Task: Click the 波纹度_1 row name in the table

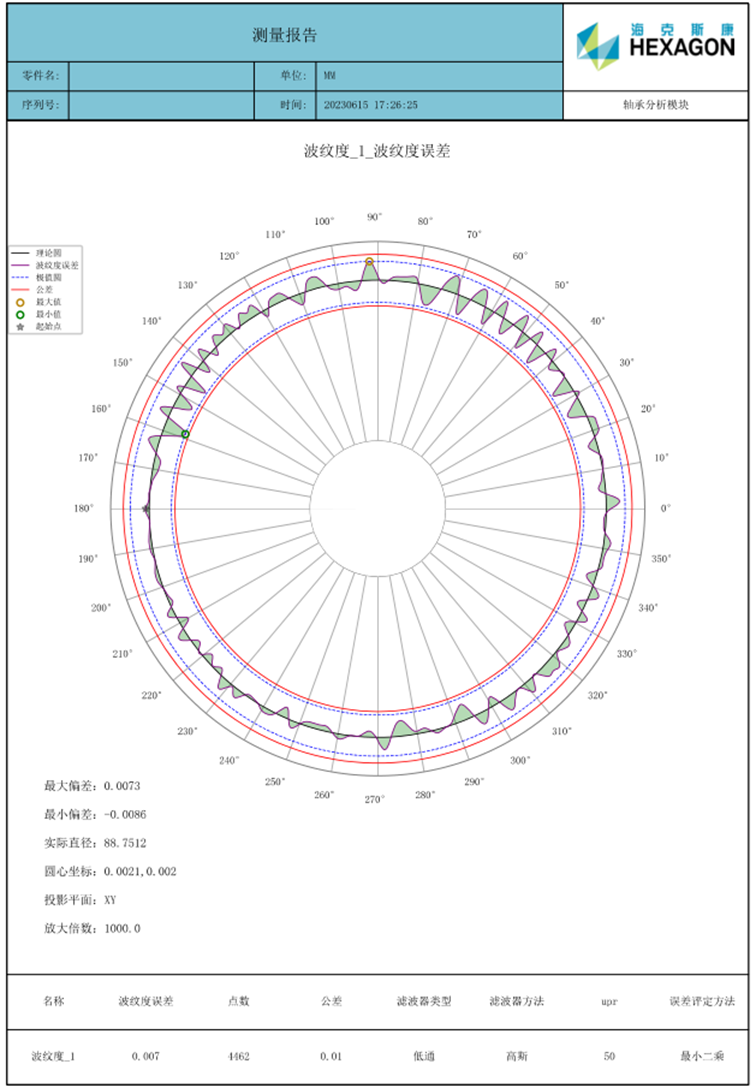Action: coord(53,1056)
